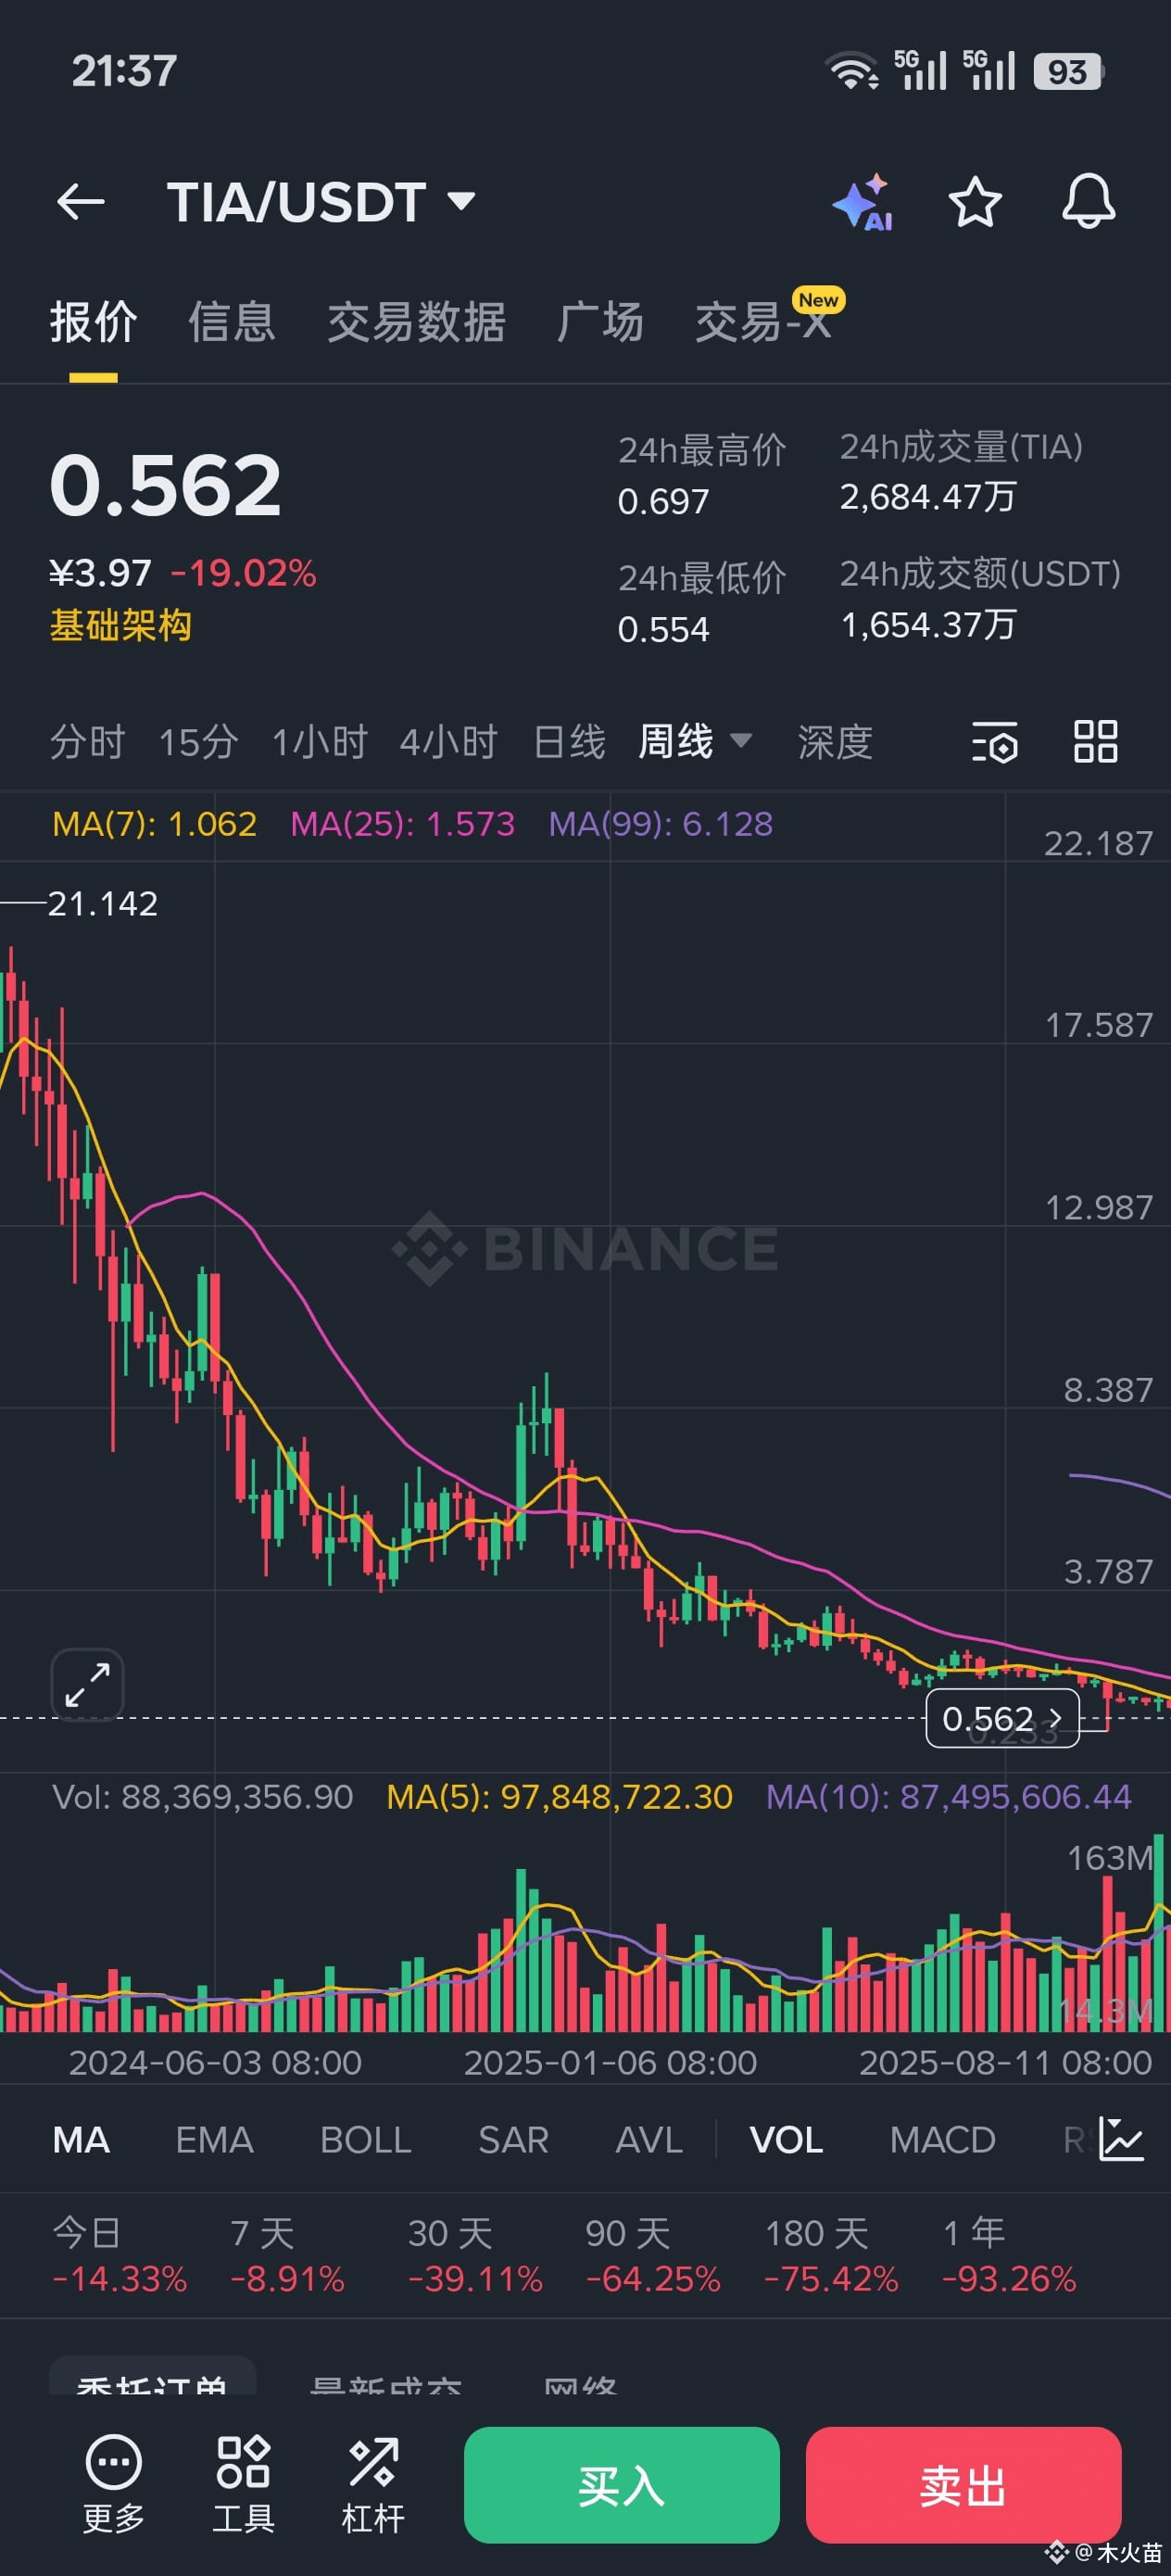The image size is (1171, 2576).
Task: Switch to the 报价 tab
Action: coord(93,323)
